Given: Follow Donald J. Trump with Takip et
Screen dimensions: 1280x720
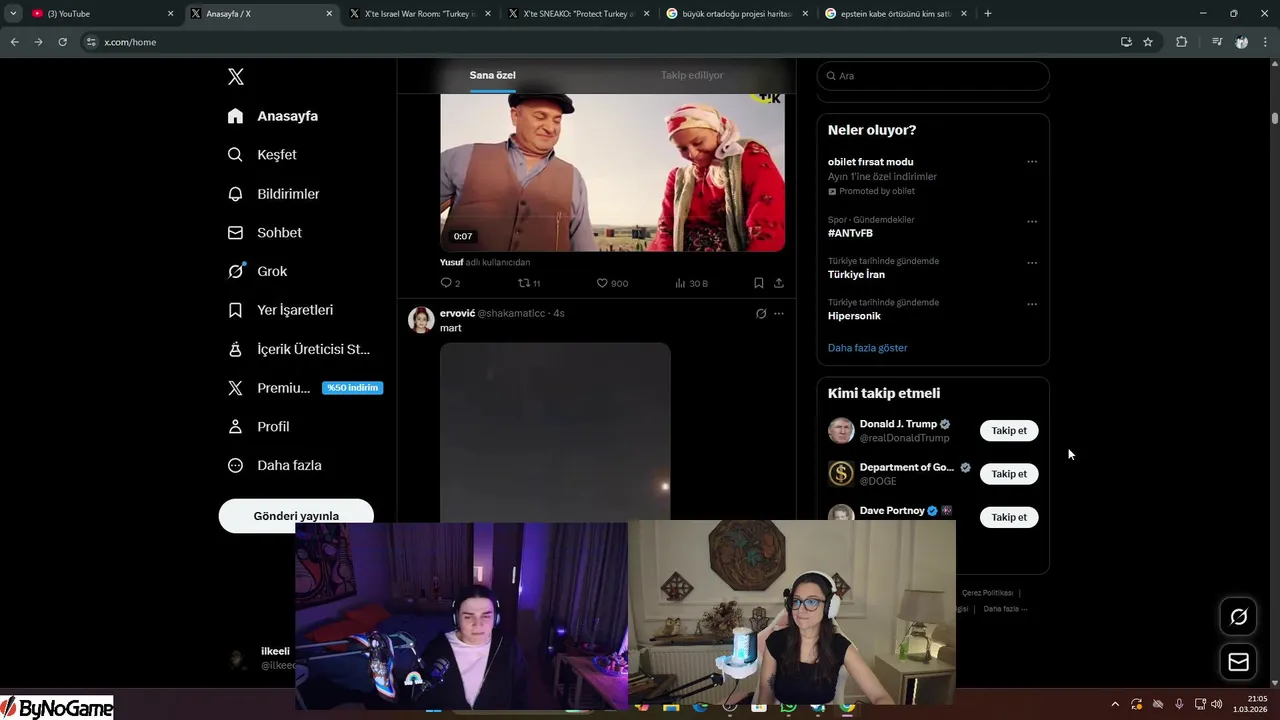Looking at the screenshot, I should coord(1009,431).
